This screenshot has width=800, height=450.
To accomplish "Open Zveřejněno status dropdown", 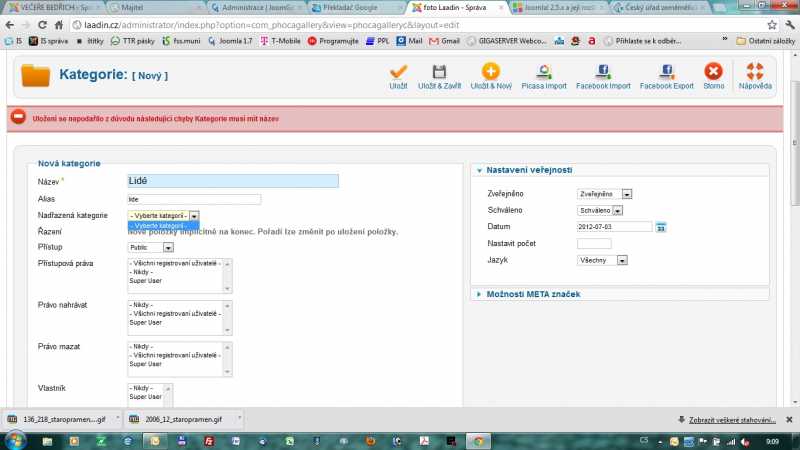I will click(x=605, y=194).
